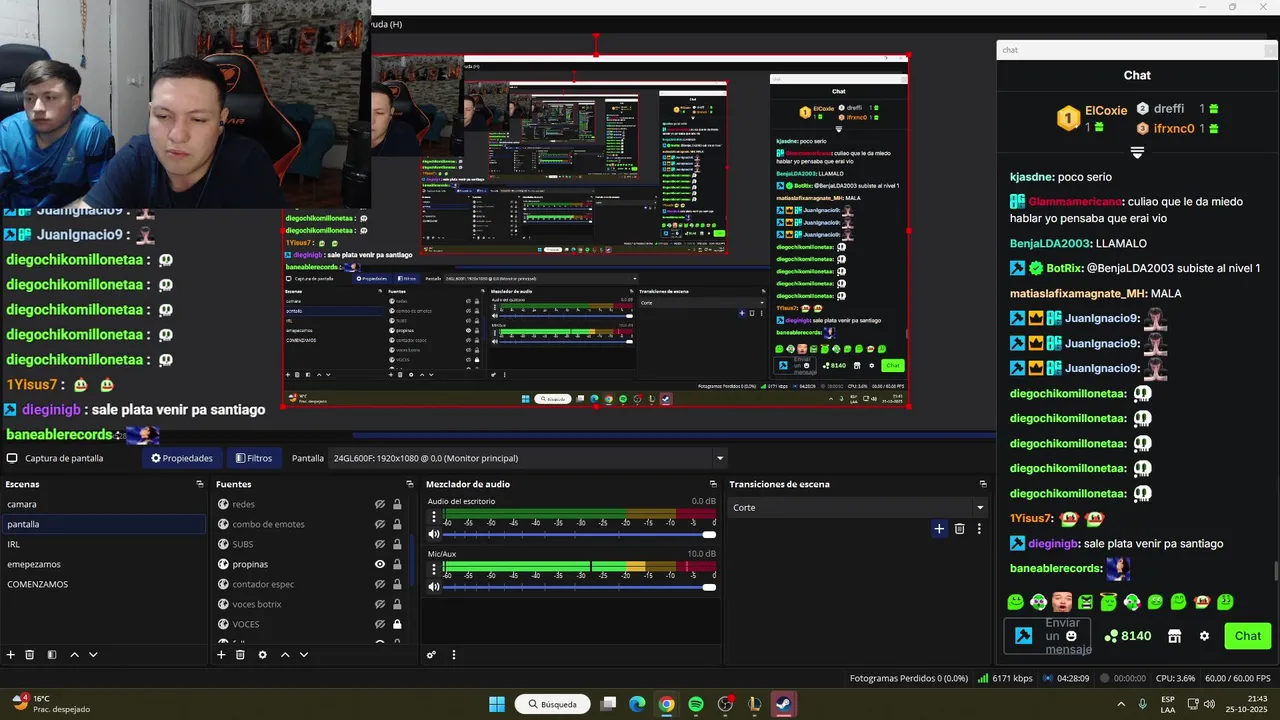
Task: Open Mic/Aux track options menu
Action: (434, 569)
